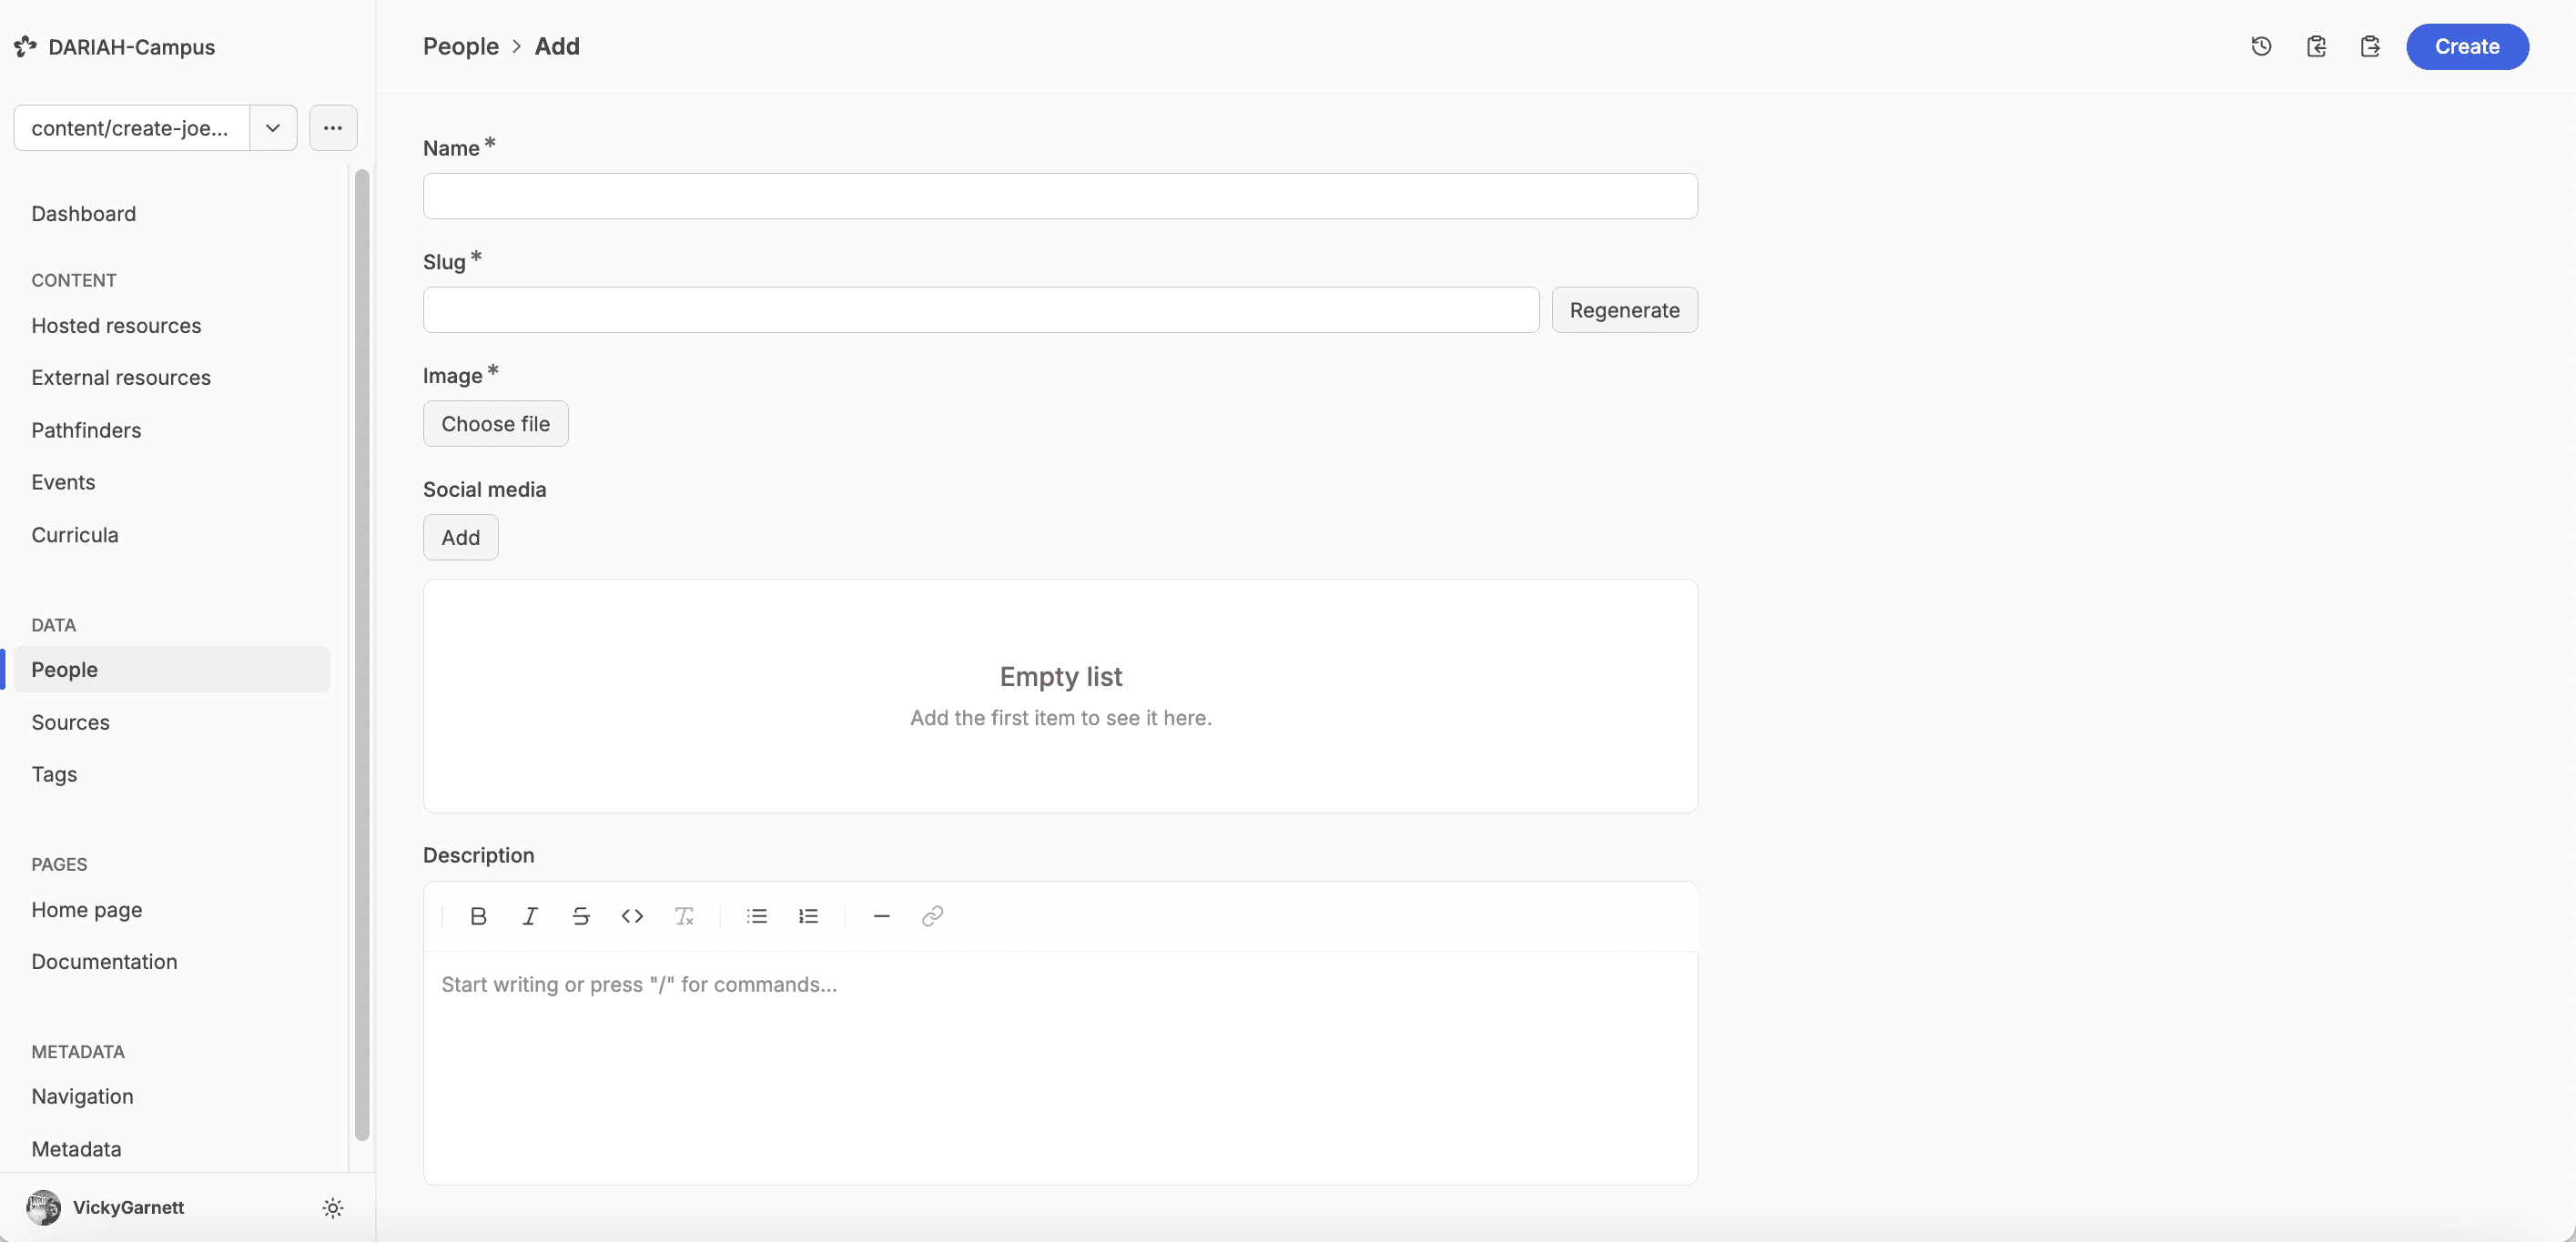Click the clipboard copy (export) icon
2576x1242 pixels.
[x=2370, y=46]
